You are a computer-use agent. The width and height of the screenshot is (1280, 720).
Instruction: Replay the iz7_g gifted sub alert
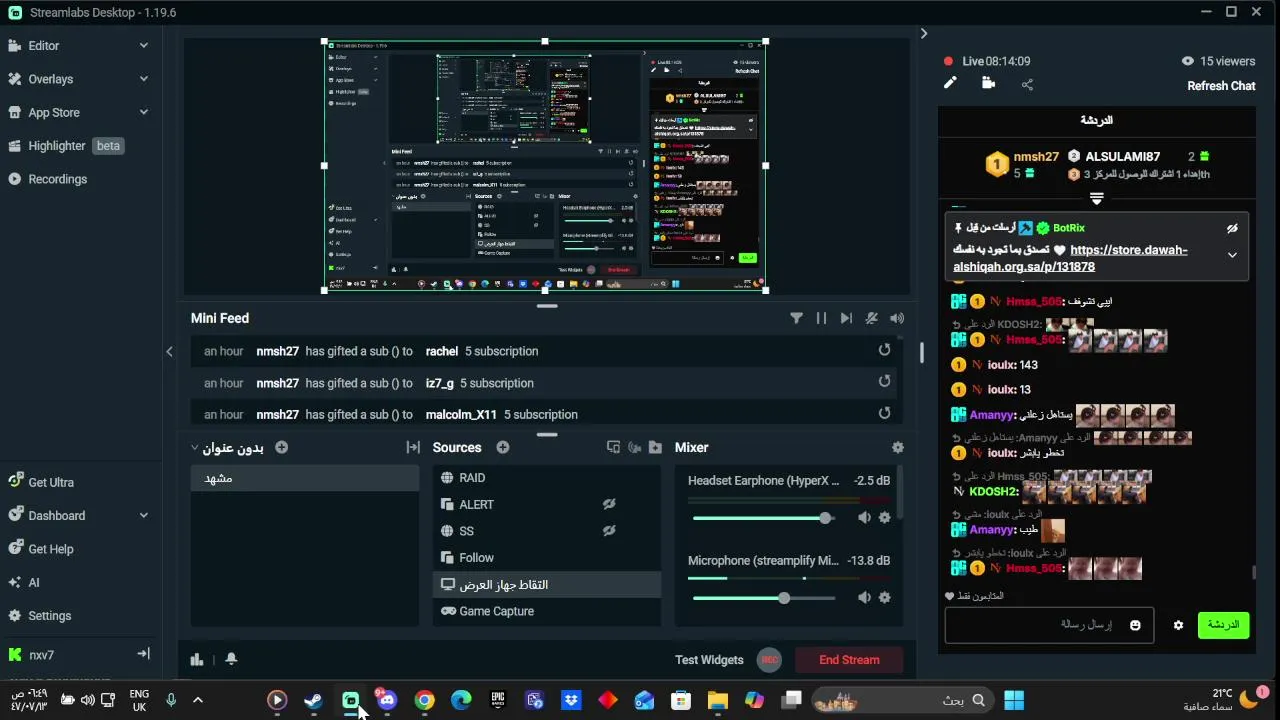click(x=884, y=381)
